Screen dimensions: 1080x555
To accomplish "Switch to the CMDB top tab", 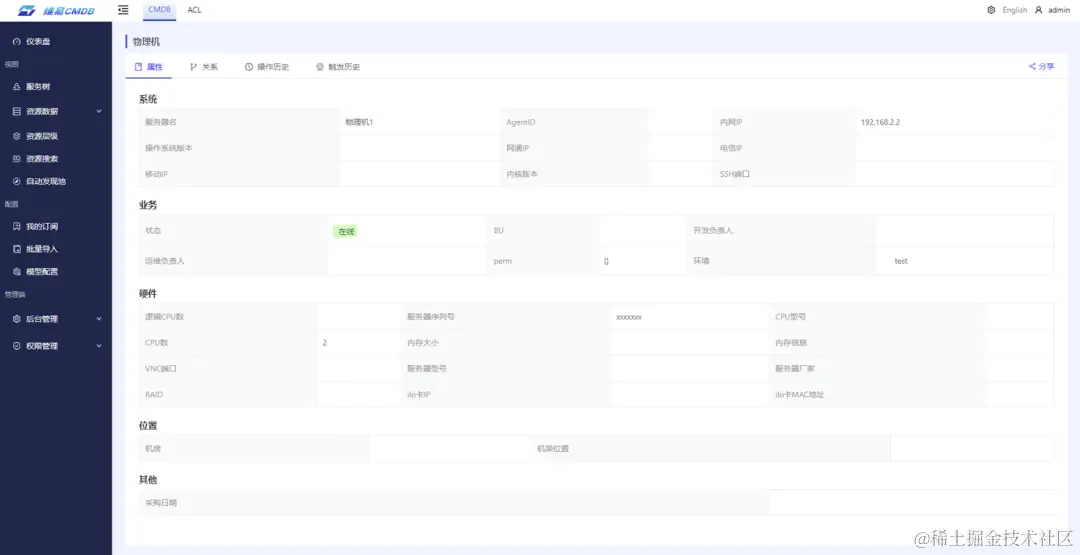I will (x=160, y=10).
